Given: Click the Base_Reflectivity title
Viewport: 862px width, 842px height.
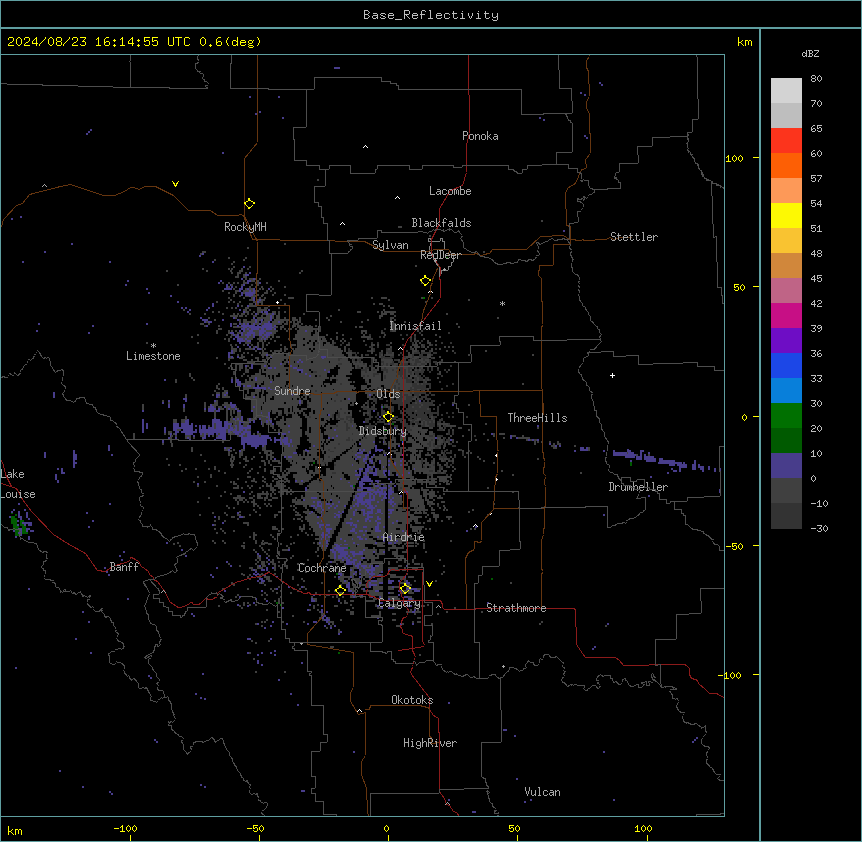Looking at the screenshot, I should tap(431, 15).
